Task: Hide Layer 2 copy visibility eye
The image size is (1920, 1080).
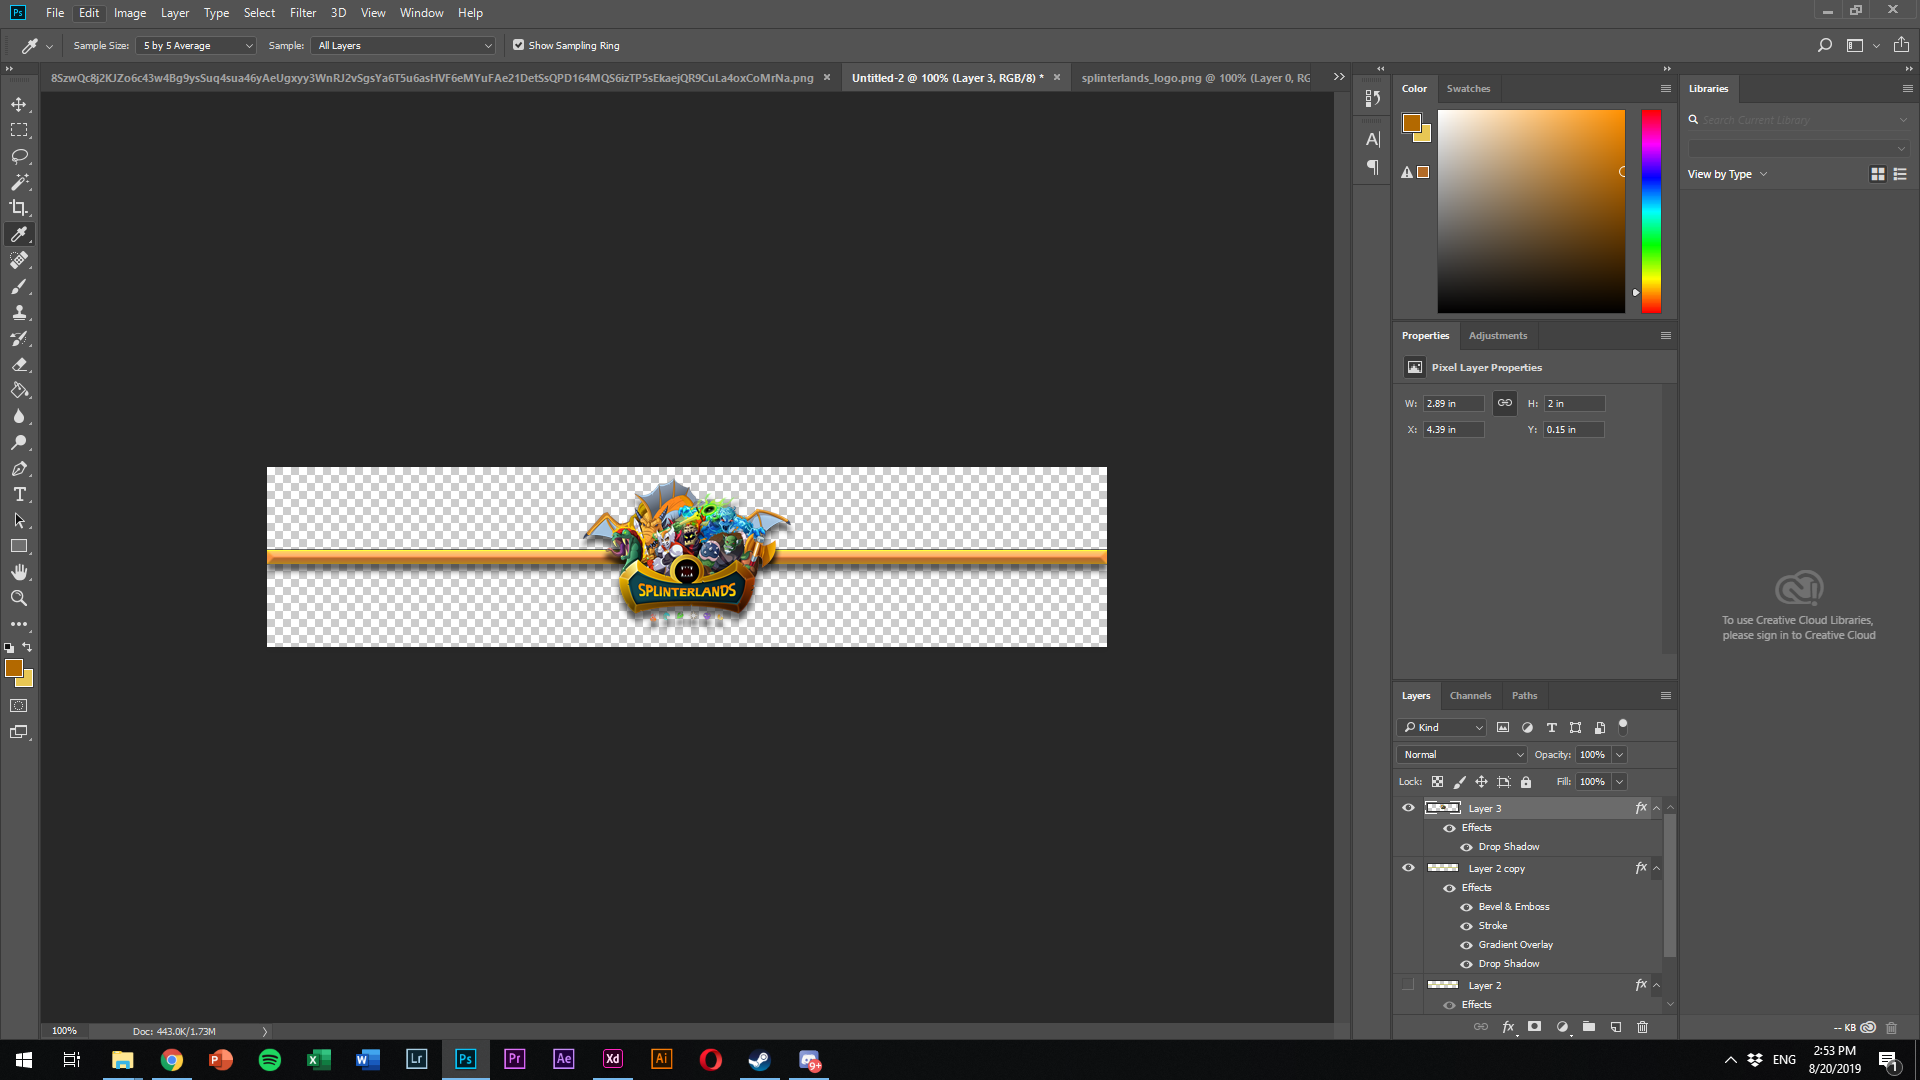Action: (1408, 868)
